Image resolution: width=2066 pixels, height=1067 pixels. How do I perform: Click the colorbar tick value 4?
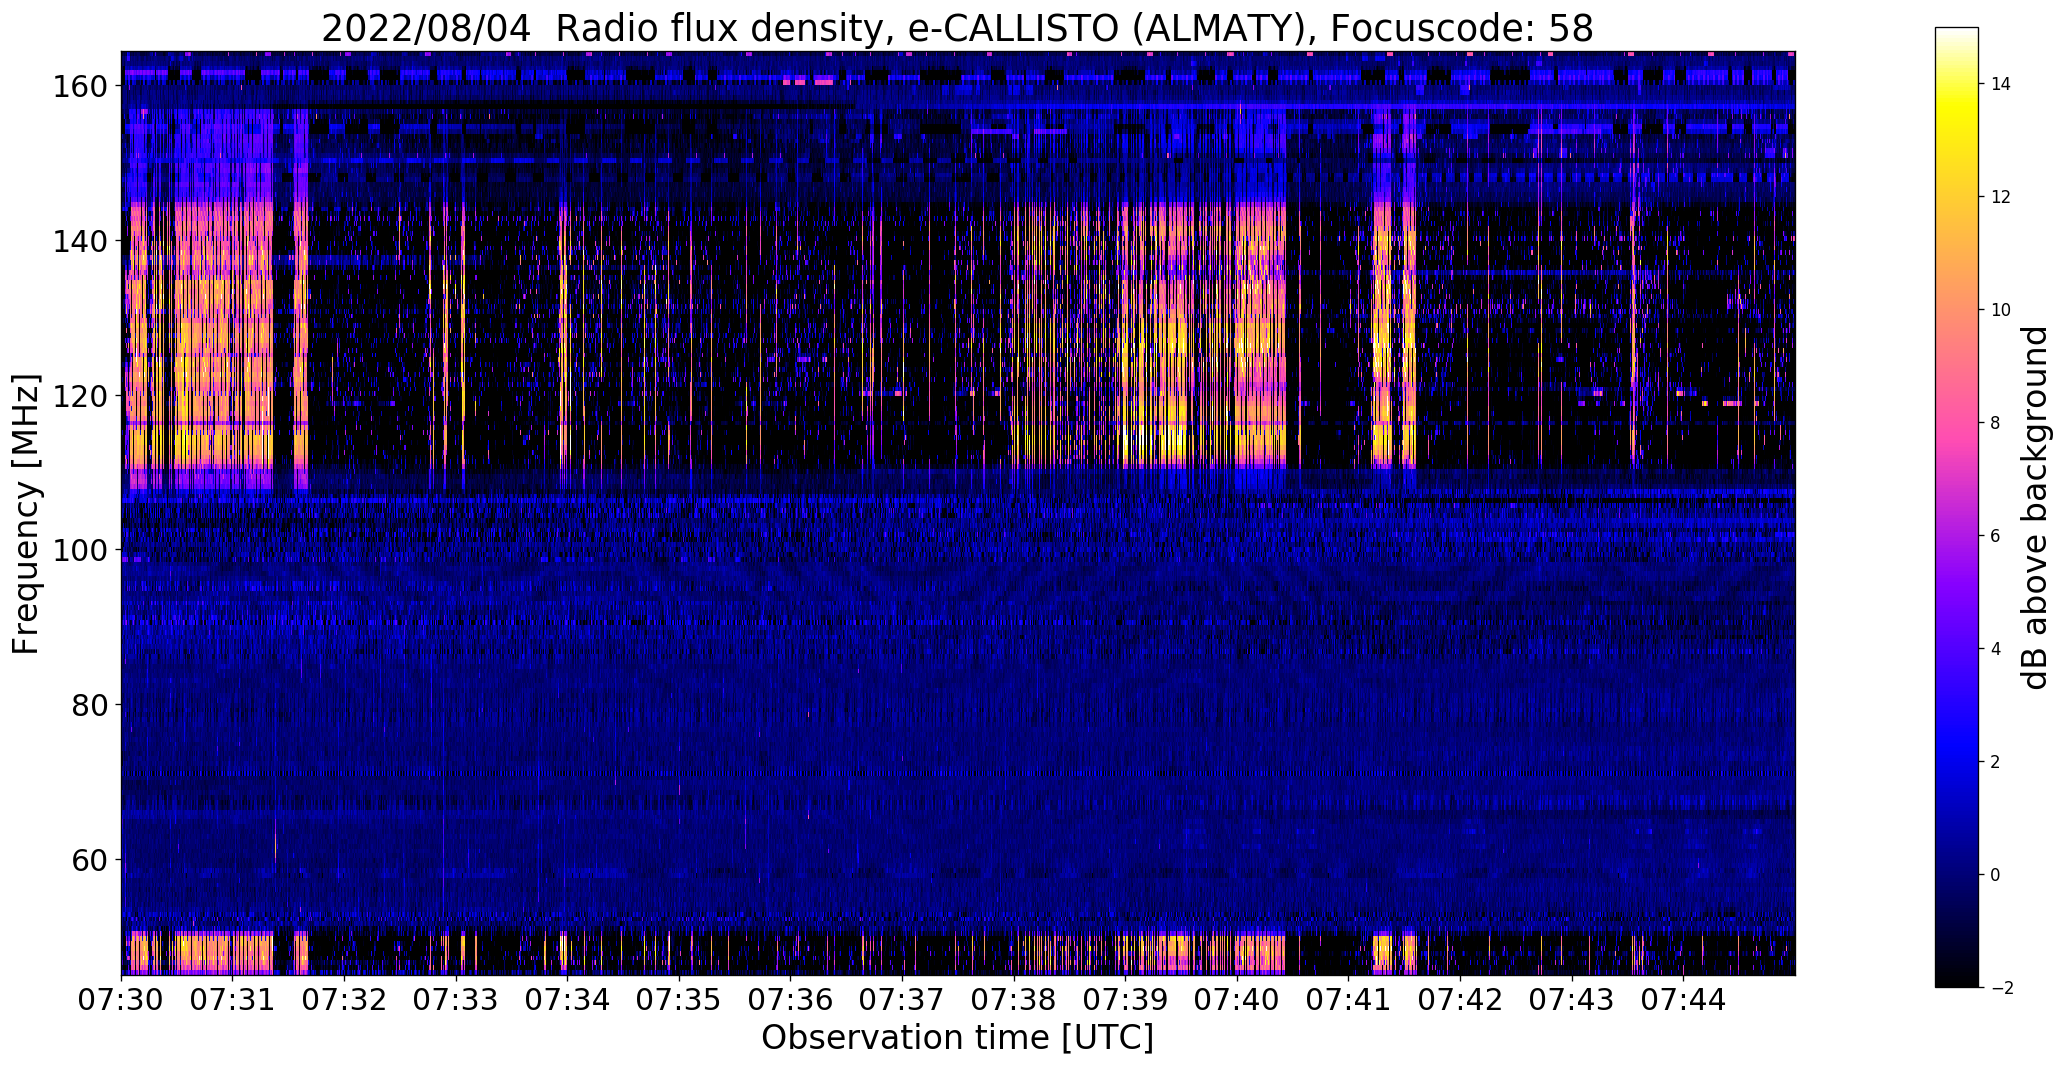point(1996,650)
